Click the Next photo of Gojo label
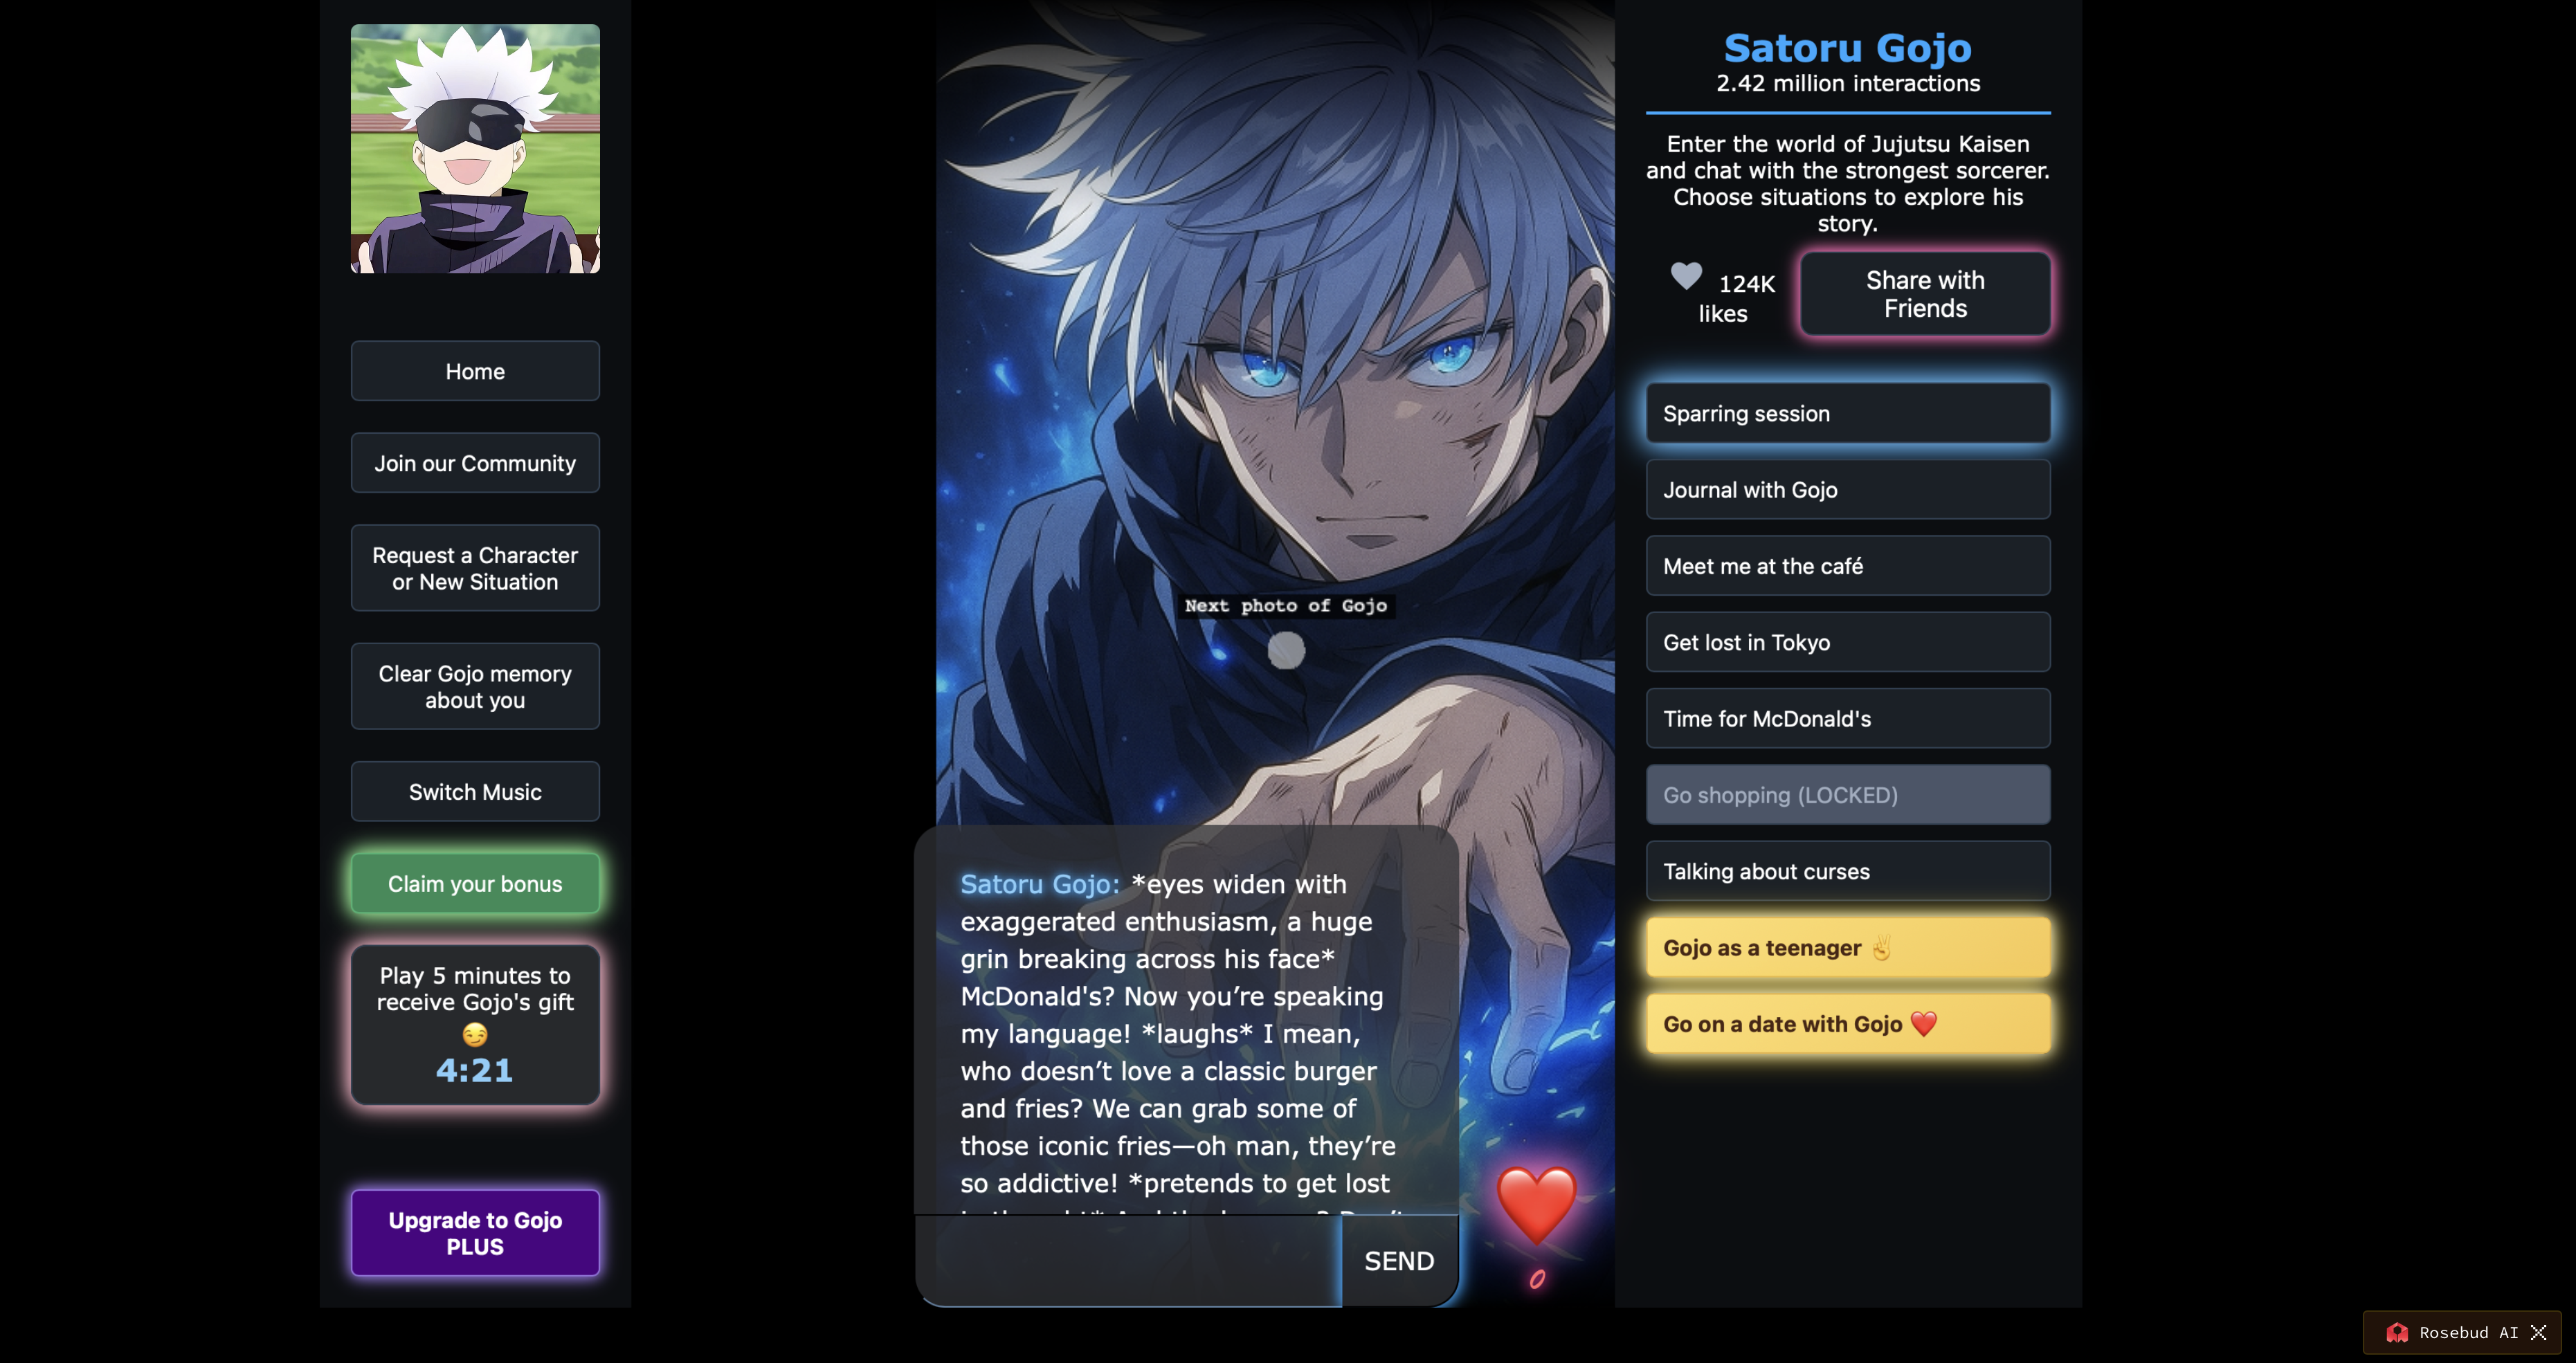 click(x=1286, y=605)
